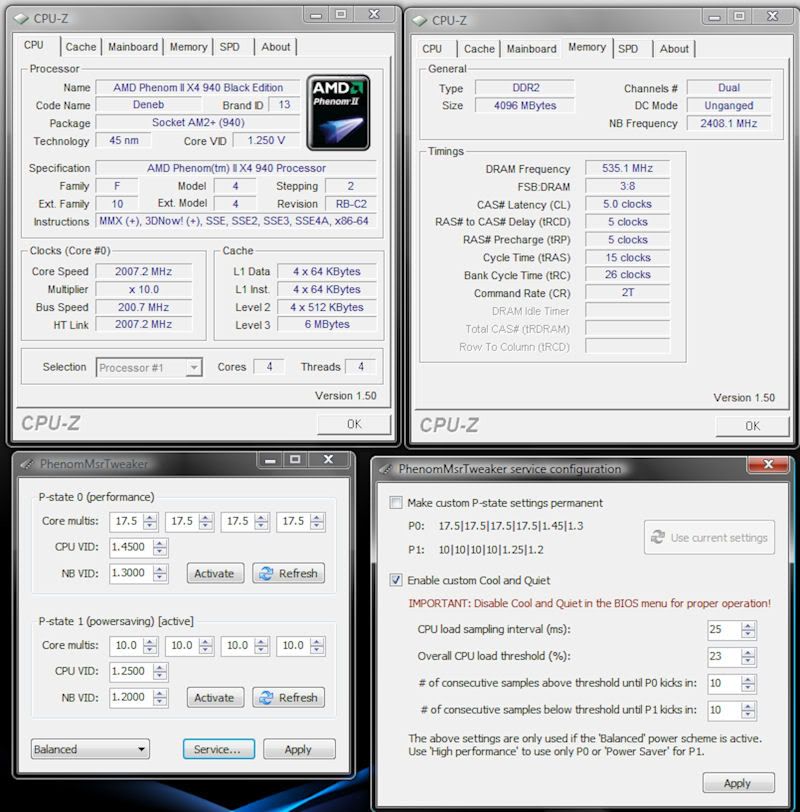Click the Level 3 cache value 6 MBytes

pos(327,324)
